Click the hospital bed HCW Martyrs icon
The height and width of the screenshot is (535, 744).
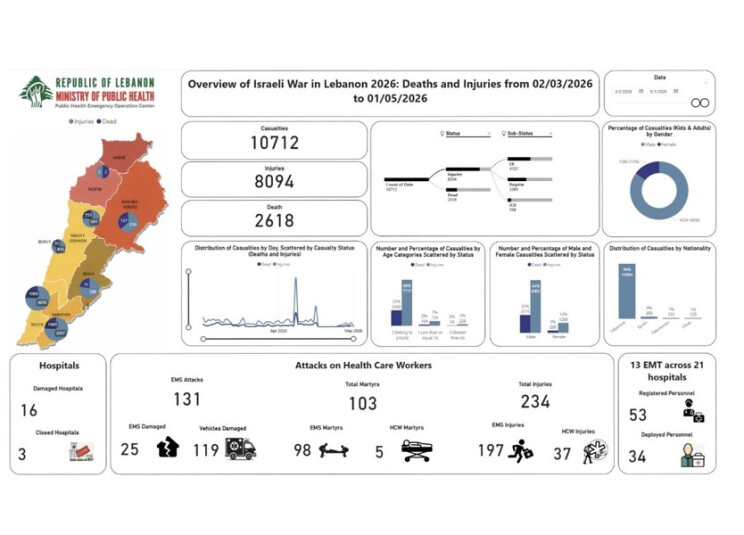pos(417,450)
